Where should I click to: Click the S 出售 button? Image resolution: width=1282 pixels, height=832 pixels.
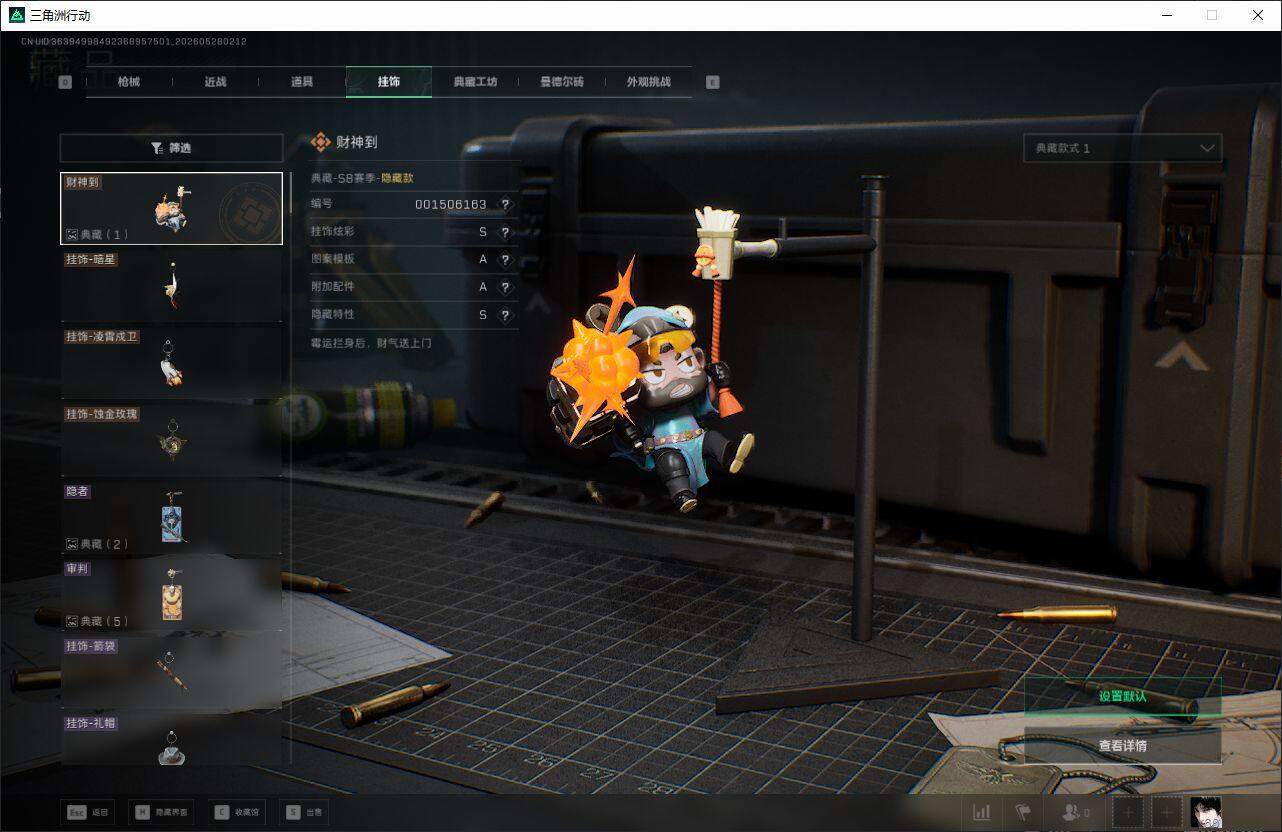[x=303, y=813]
